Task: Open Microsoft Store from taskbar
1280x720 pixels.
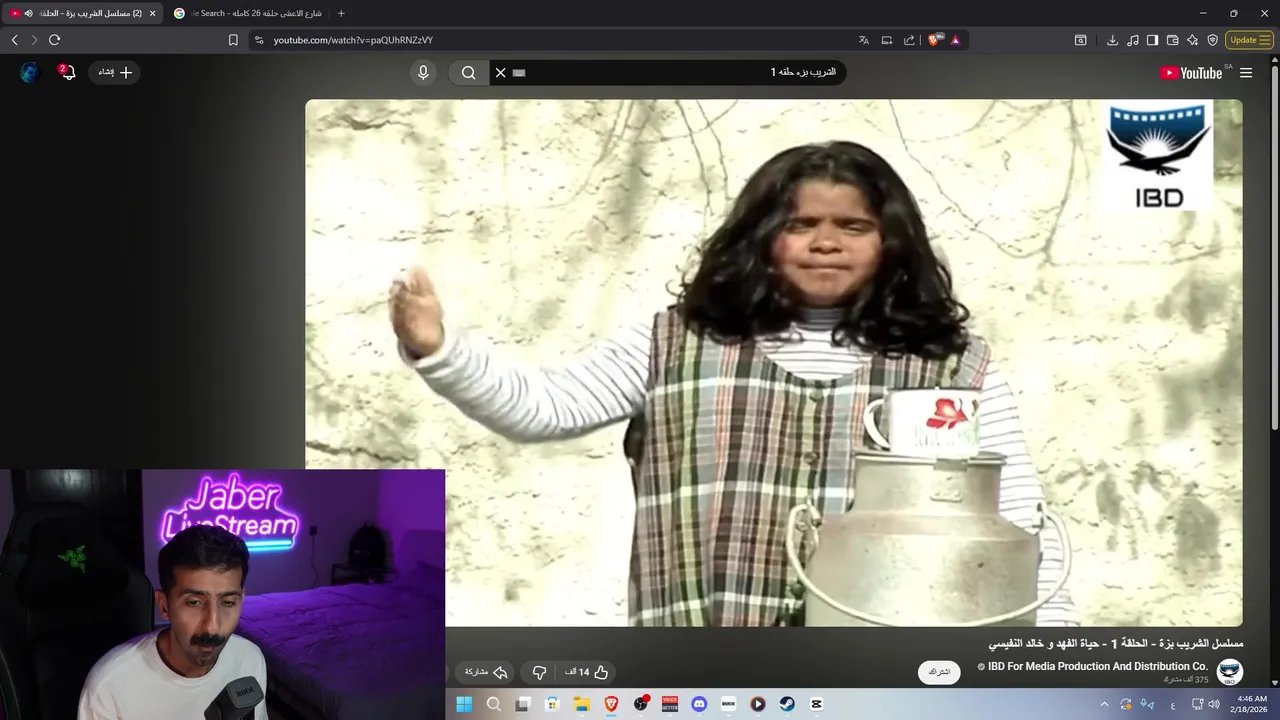Action: pos(552,704)
